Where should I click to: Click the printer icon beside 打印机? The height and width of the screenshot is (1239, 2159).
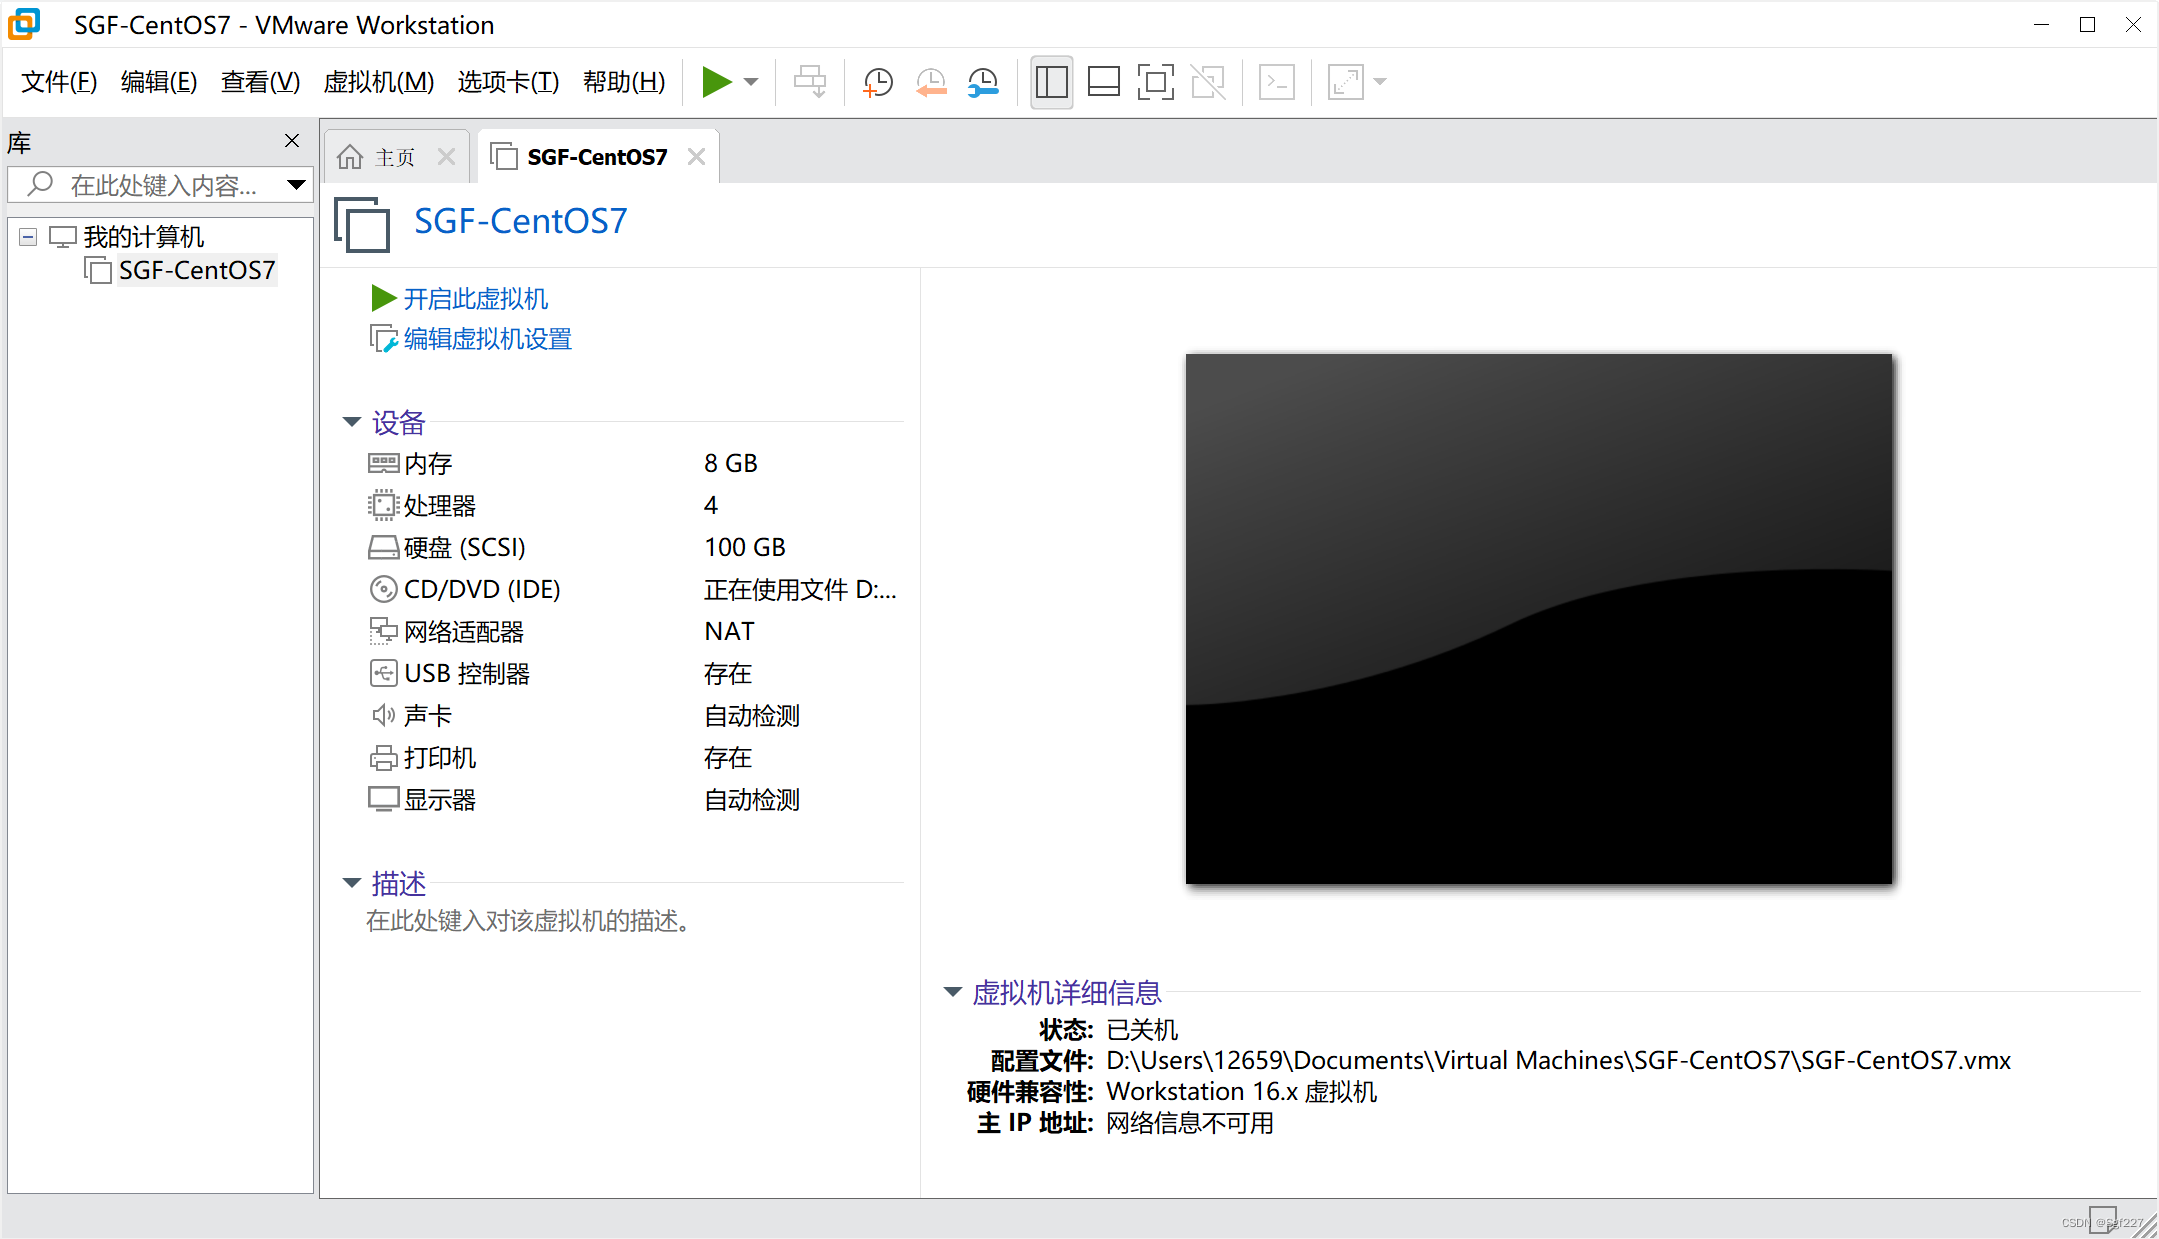(383, 757)
